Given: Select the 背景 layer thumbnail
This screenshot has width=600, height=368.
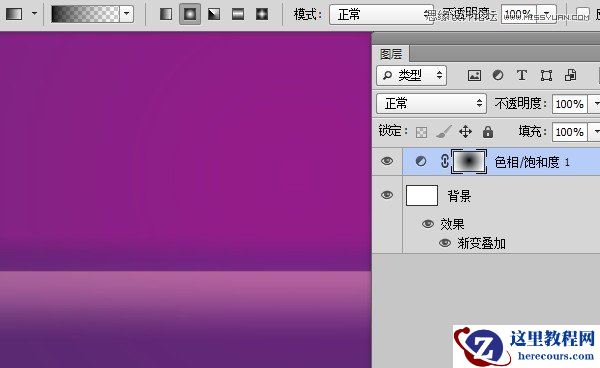Looking at the screenshot, I should tap(422, 195).
